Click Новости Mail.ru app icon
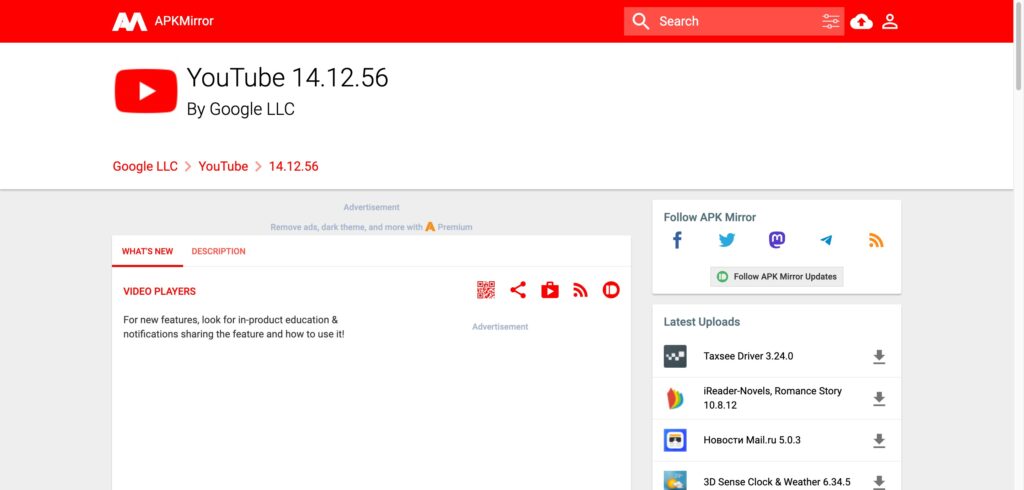The height and width of the screenshot is (490, 1024). (675, 440)
